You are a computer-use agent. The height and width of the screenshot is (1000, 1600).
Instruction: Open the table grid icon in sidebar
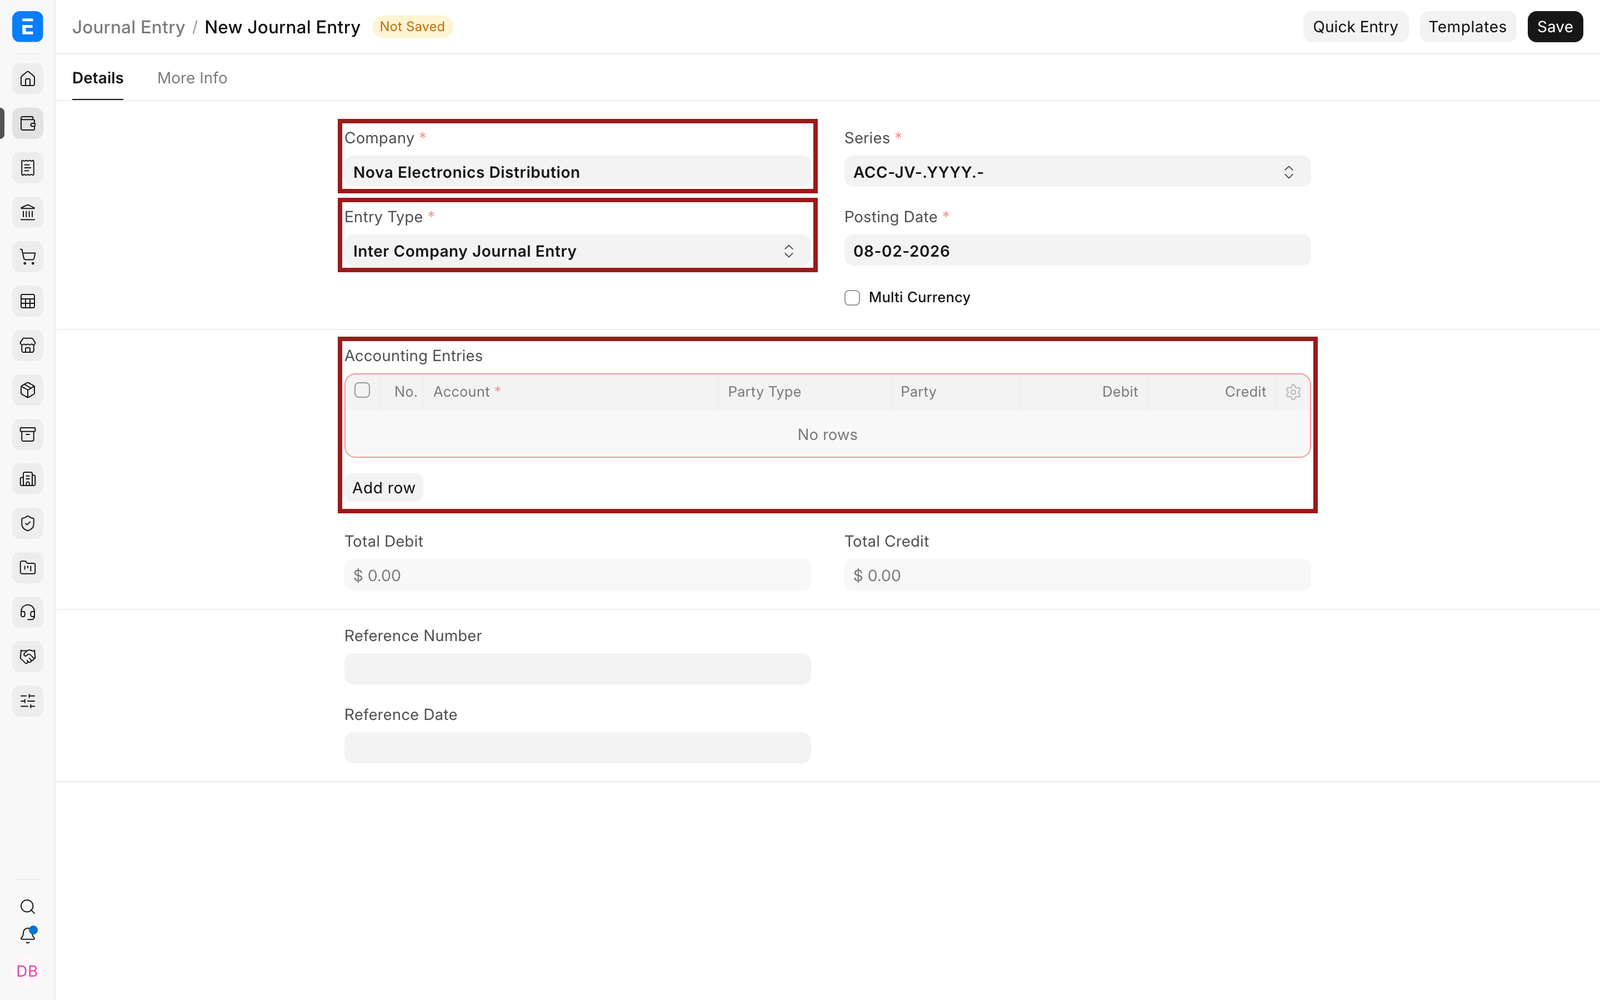click(28, 301)
